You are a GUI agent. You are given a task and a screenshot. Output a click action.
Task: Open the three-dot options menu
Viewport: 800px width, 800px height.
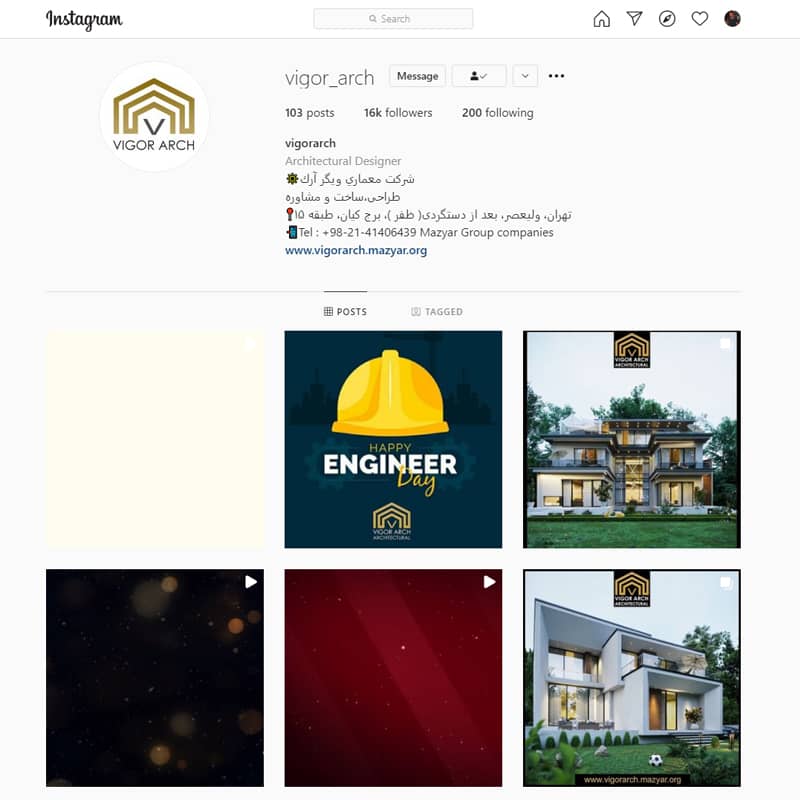click(556, 76)
